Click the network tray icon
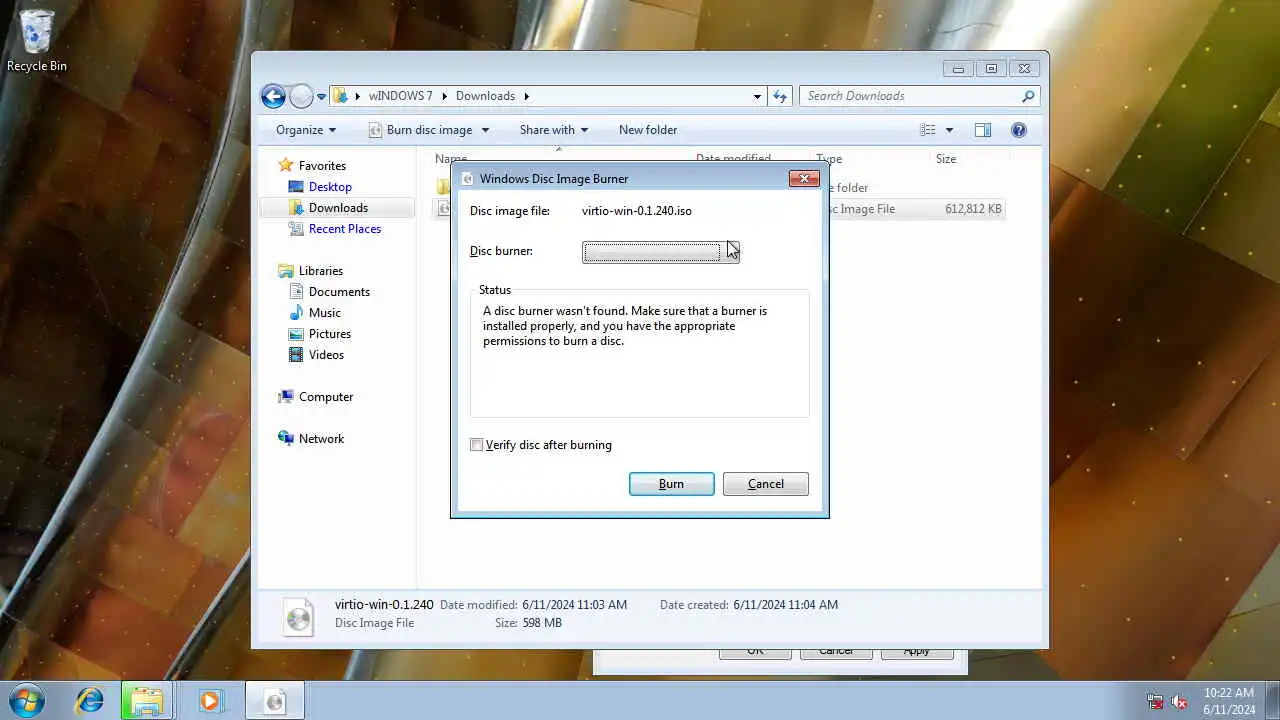 click(1155, 702)
